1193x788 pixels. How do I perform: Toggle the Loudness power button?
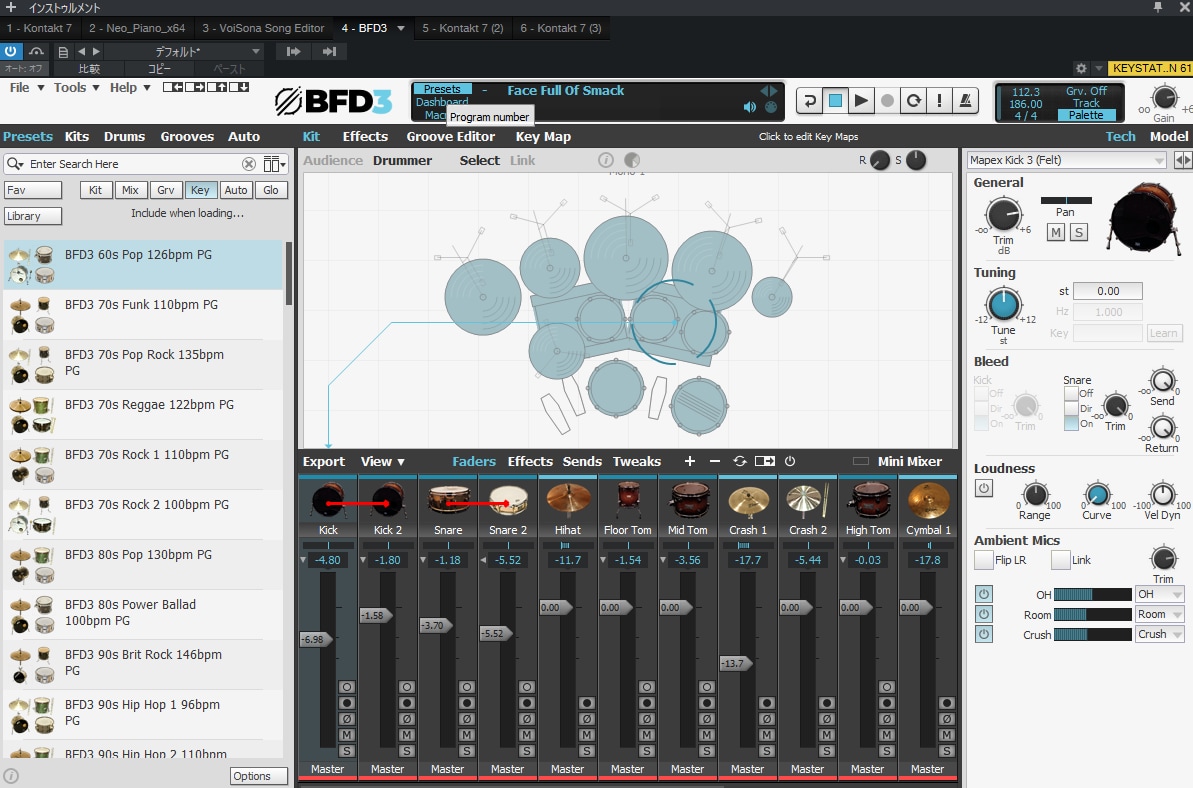[984, 488]
